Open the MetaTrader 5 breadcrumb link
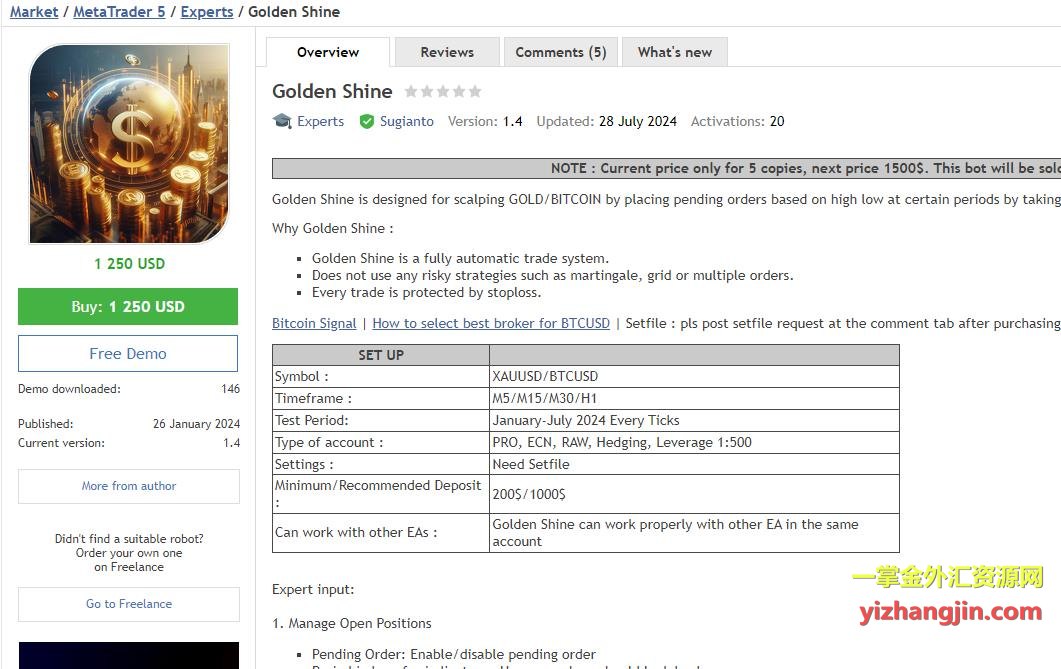The image size is (1061, 669). 119,12
